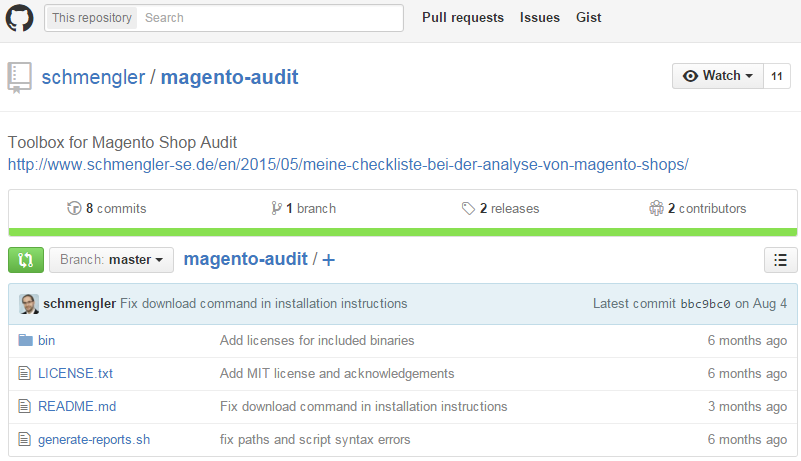
Task: Open latest commit message about download command
Action: (x=264, y=304)
